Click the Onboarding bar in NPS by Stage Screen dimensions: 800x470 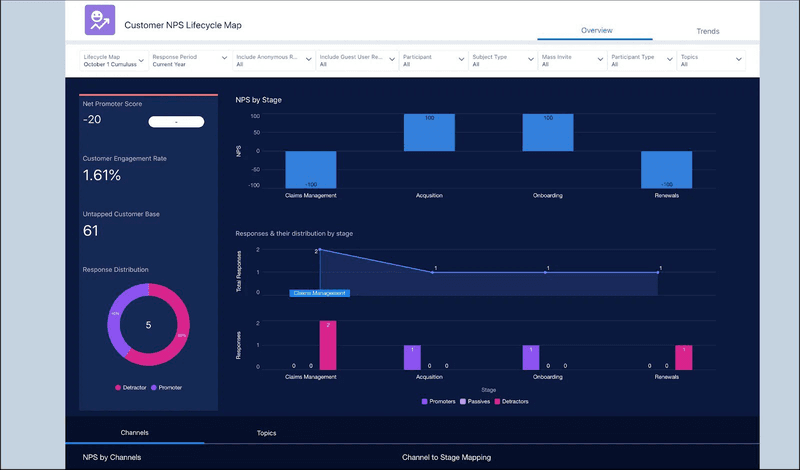548,133
